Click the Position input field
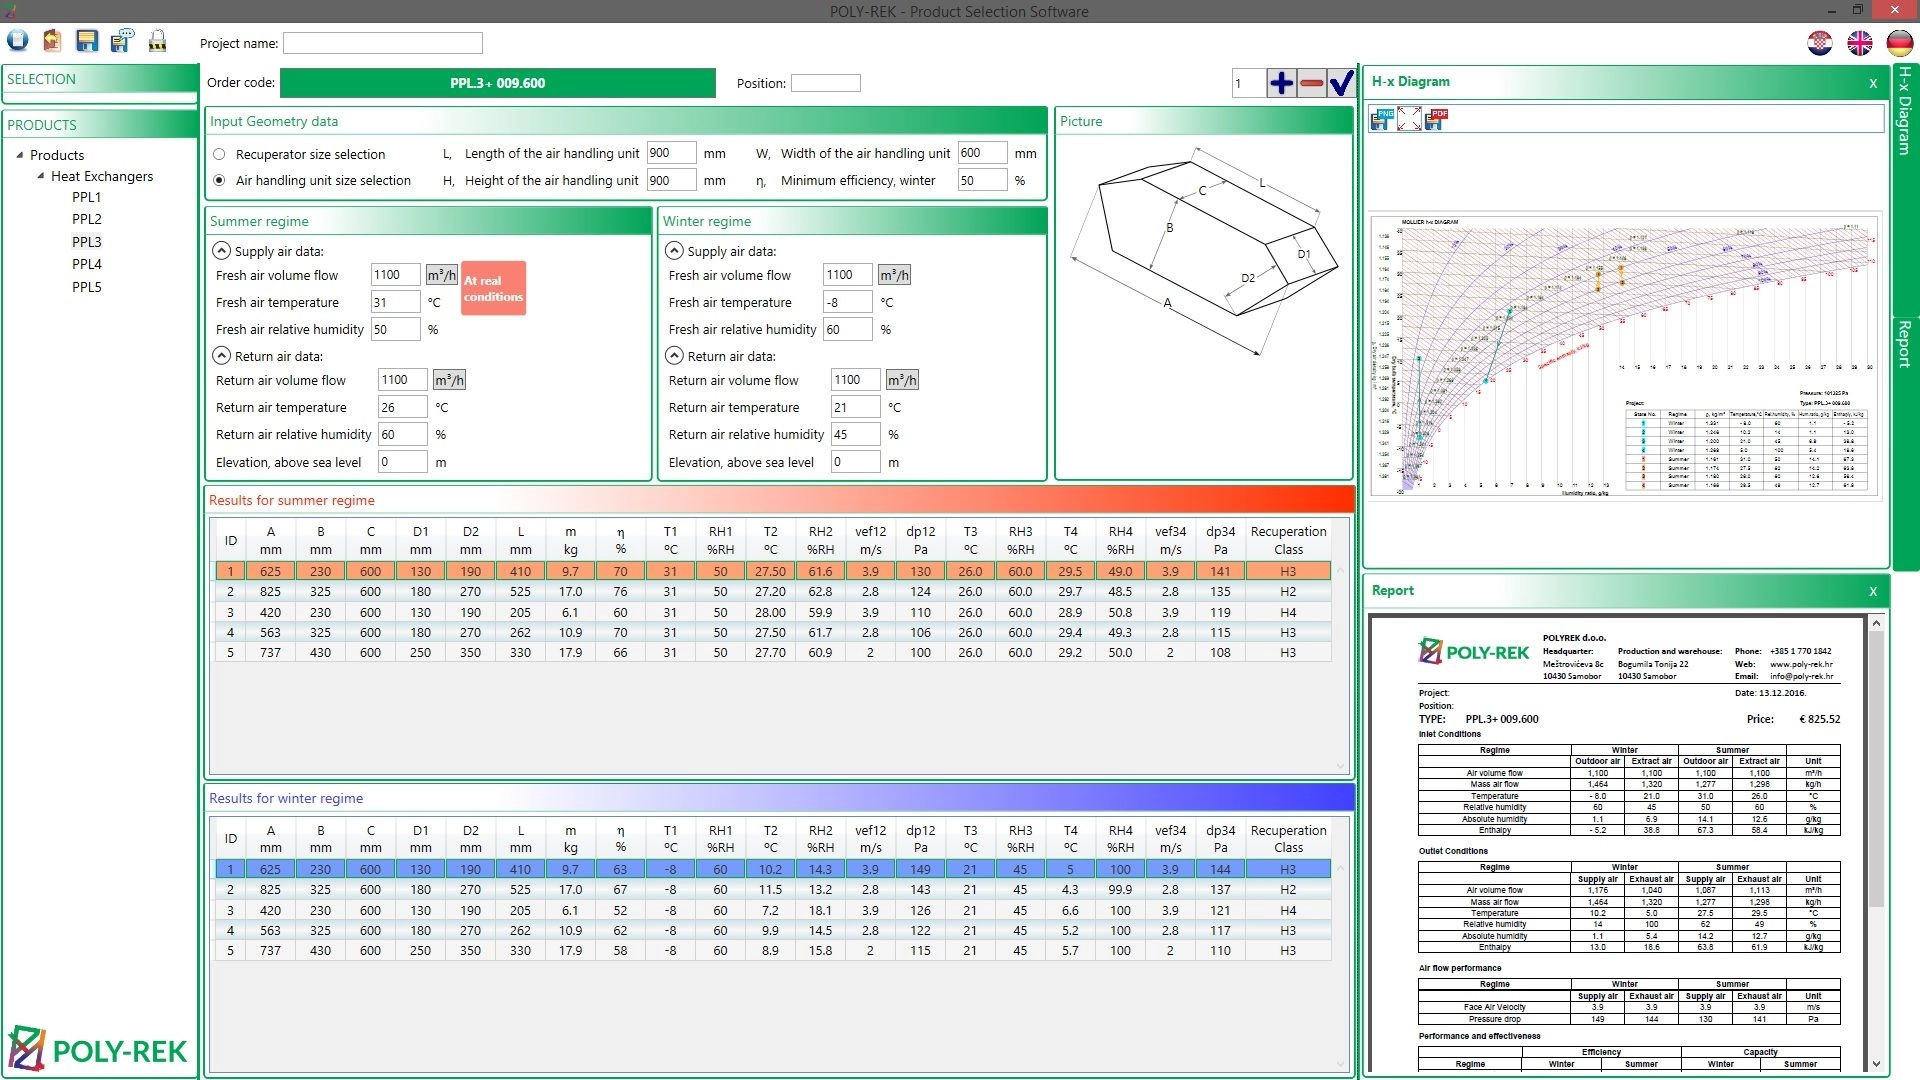 (826, 83)
